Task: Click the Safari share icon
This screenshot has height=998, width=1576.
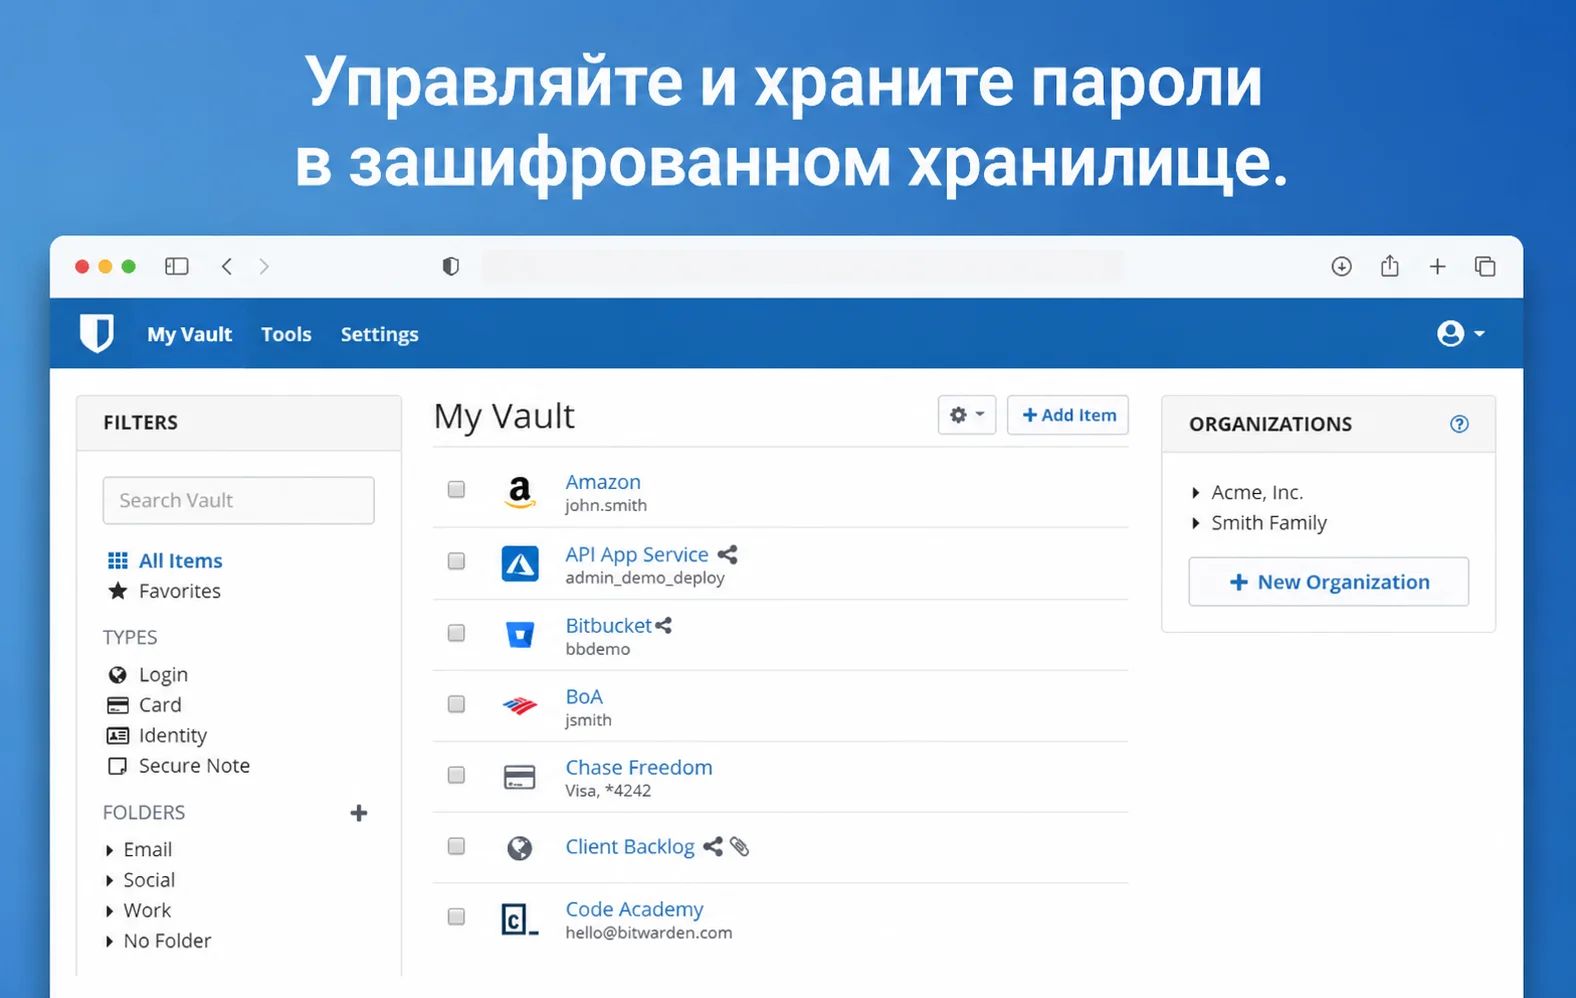Action: click(1390, 265)
